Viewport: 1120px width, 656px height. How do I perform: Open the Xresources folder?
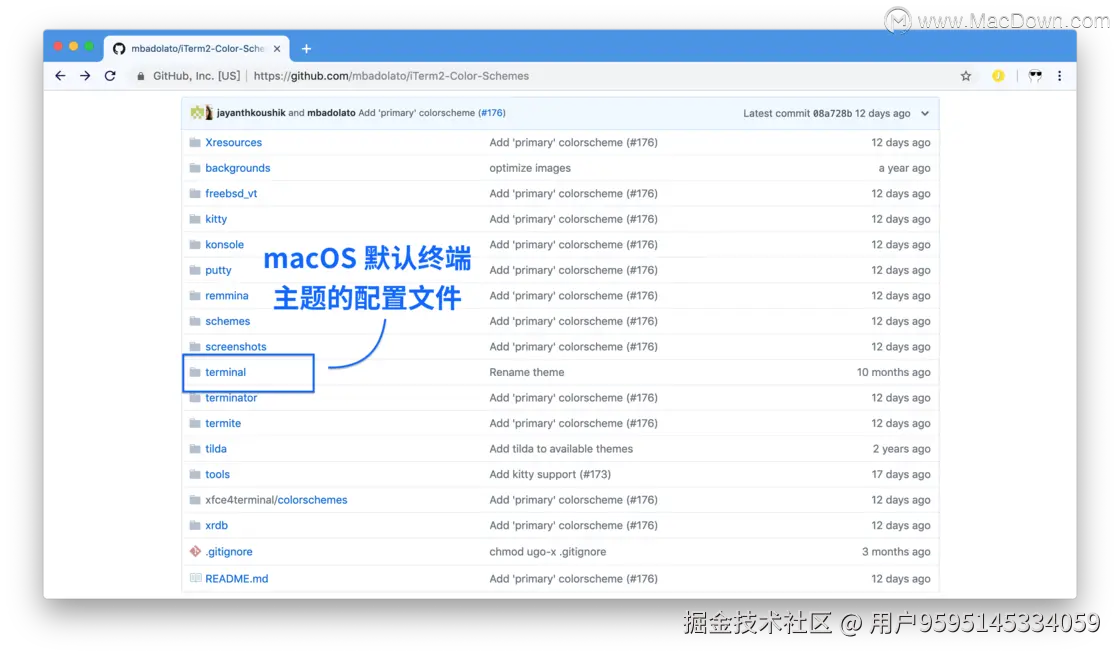click(234, 142)
